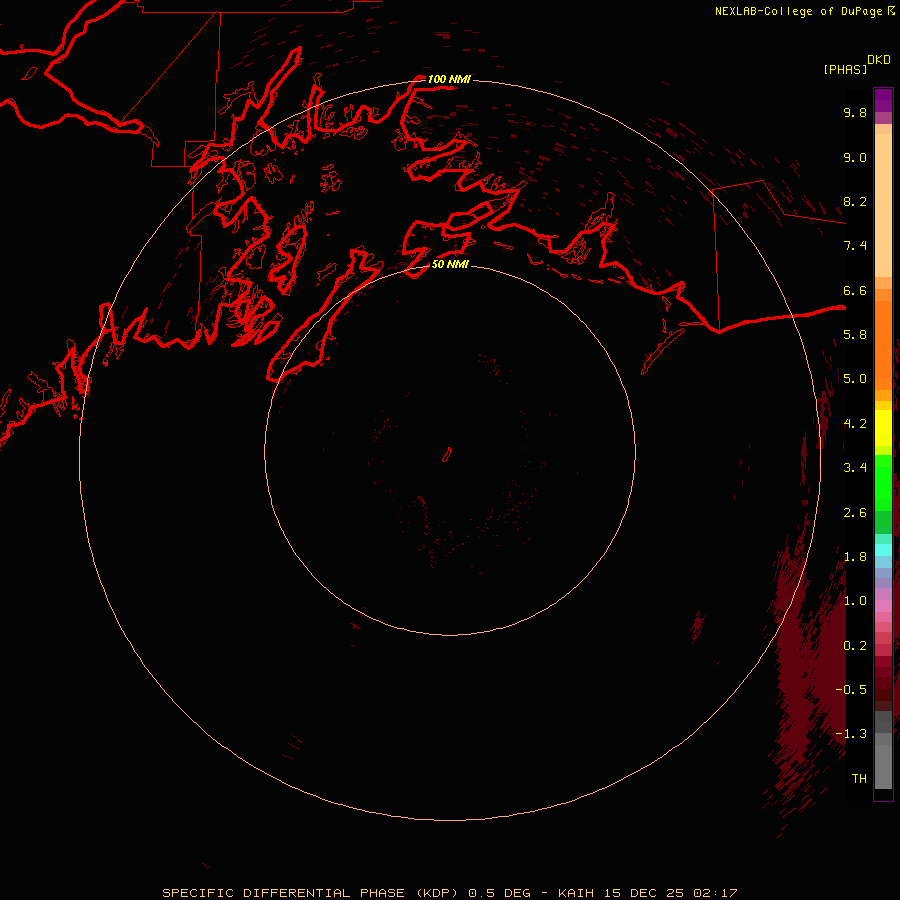
Task: Click the TH threshold label
Action: point(859,779)
